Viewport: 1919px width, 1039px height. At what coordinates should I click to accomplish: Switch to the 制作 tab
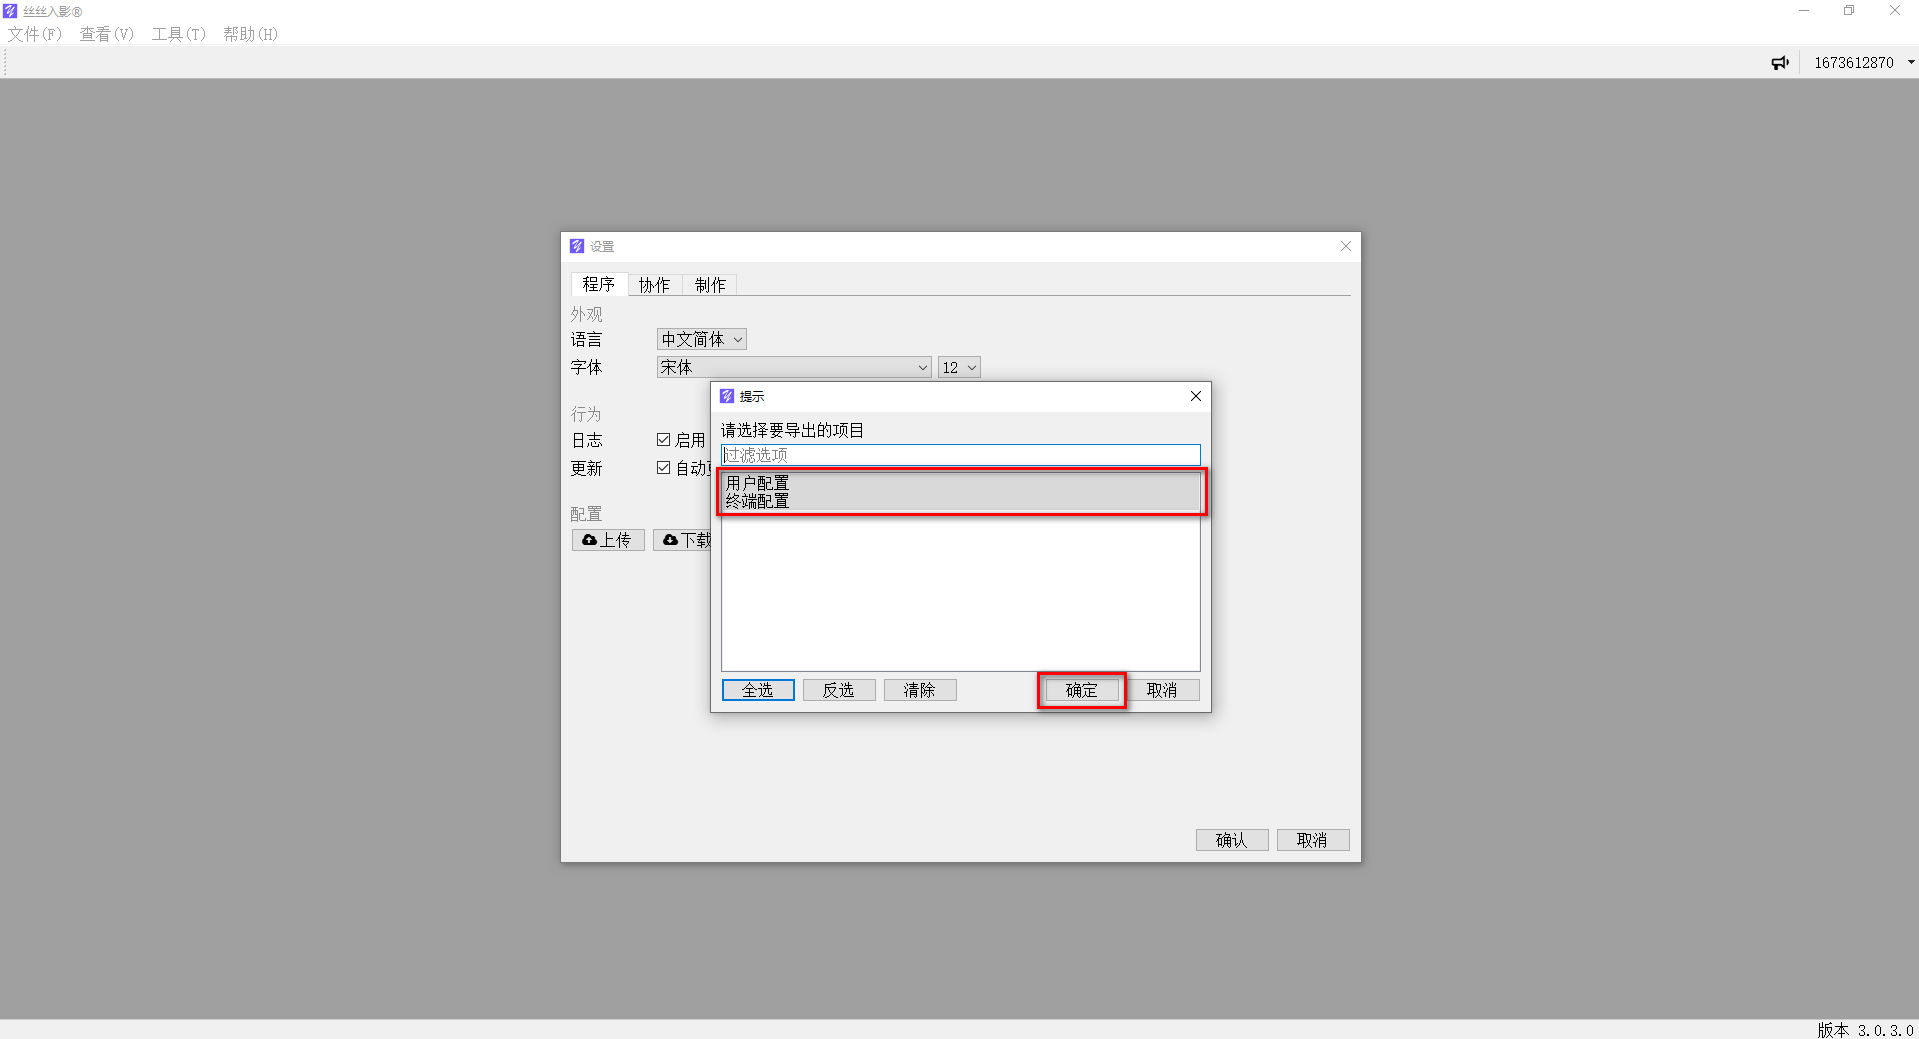710,285
